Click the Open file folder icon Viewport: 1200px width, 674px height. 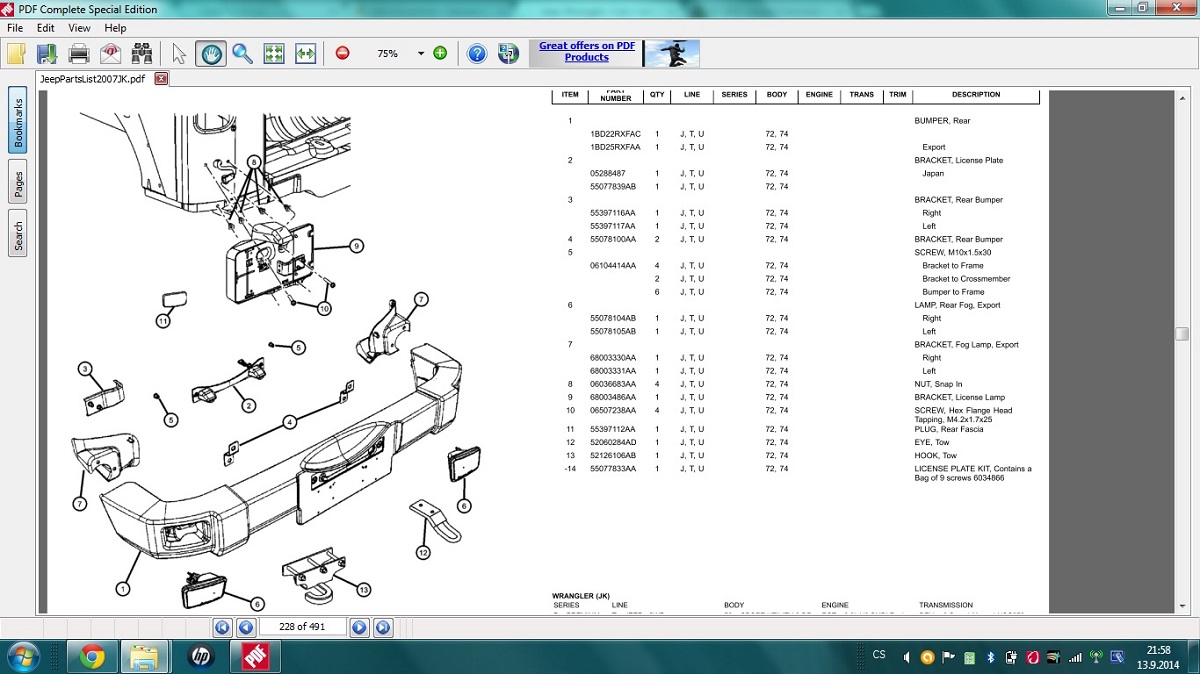pos(16,53)
